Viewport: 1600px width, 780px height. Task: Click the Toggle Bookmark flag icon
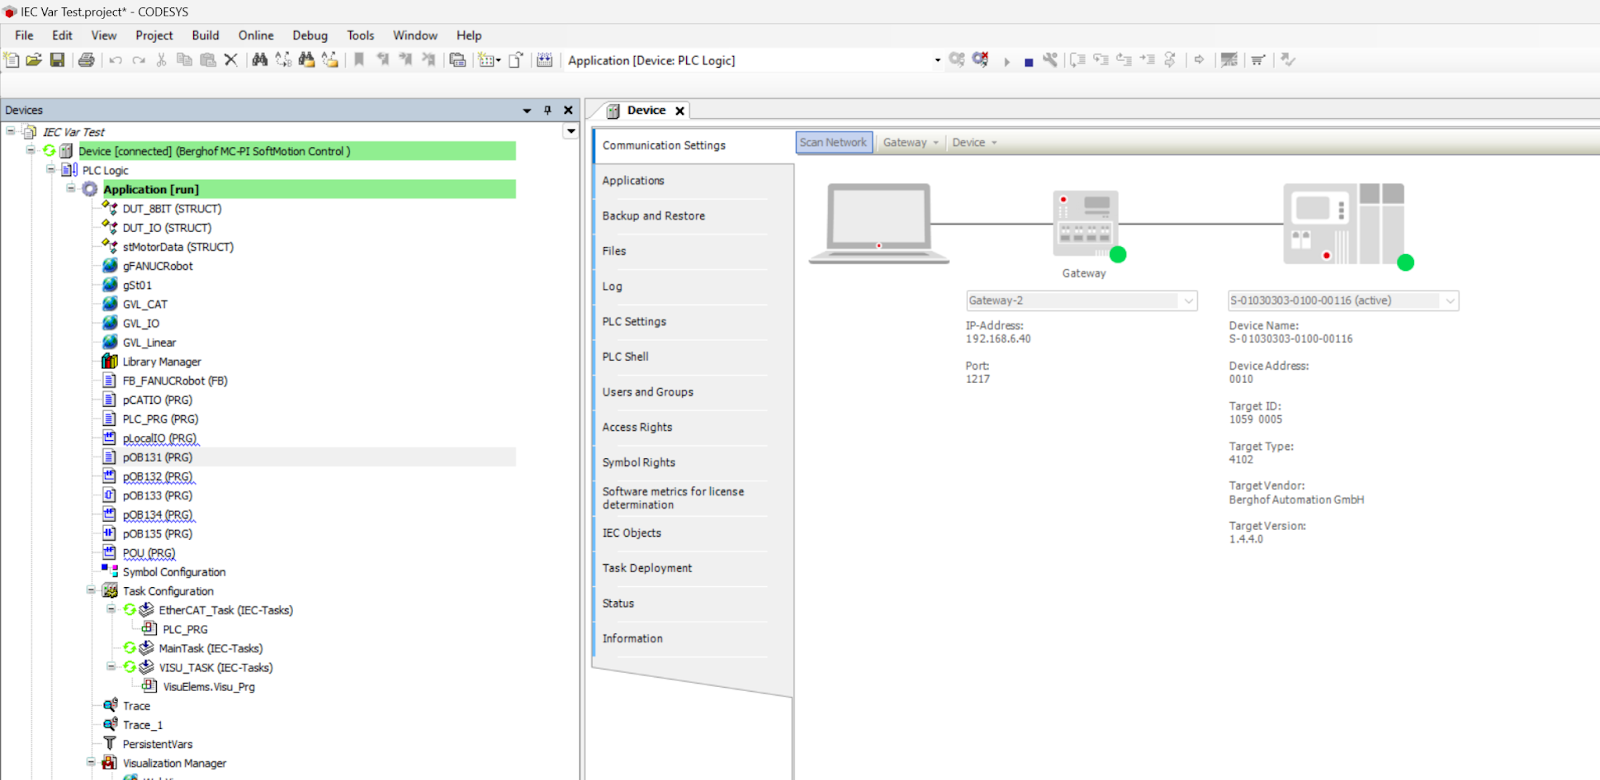(x=359, y=60)
